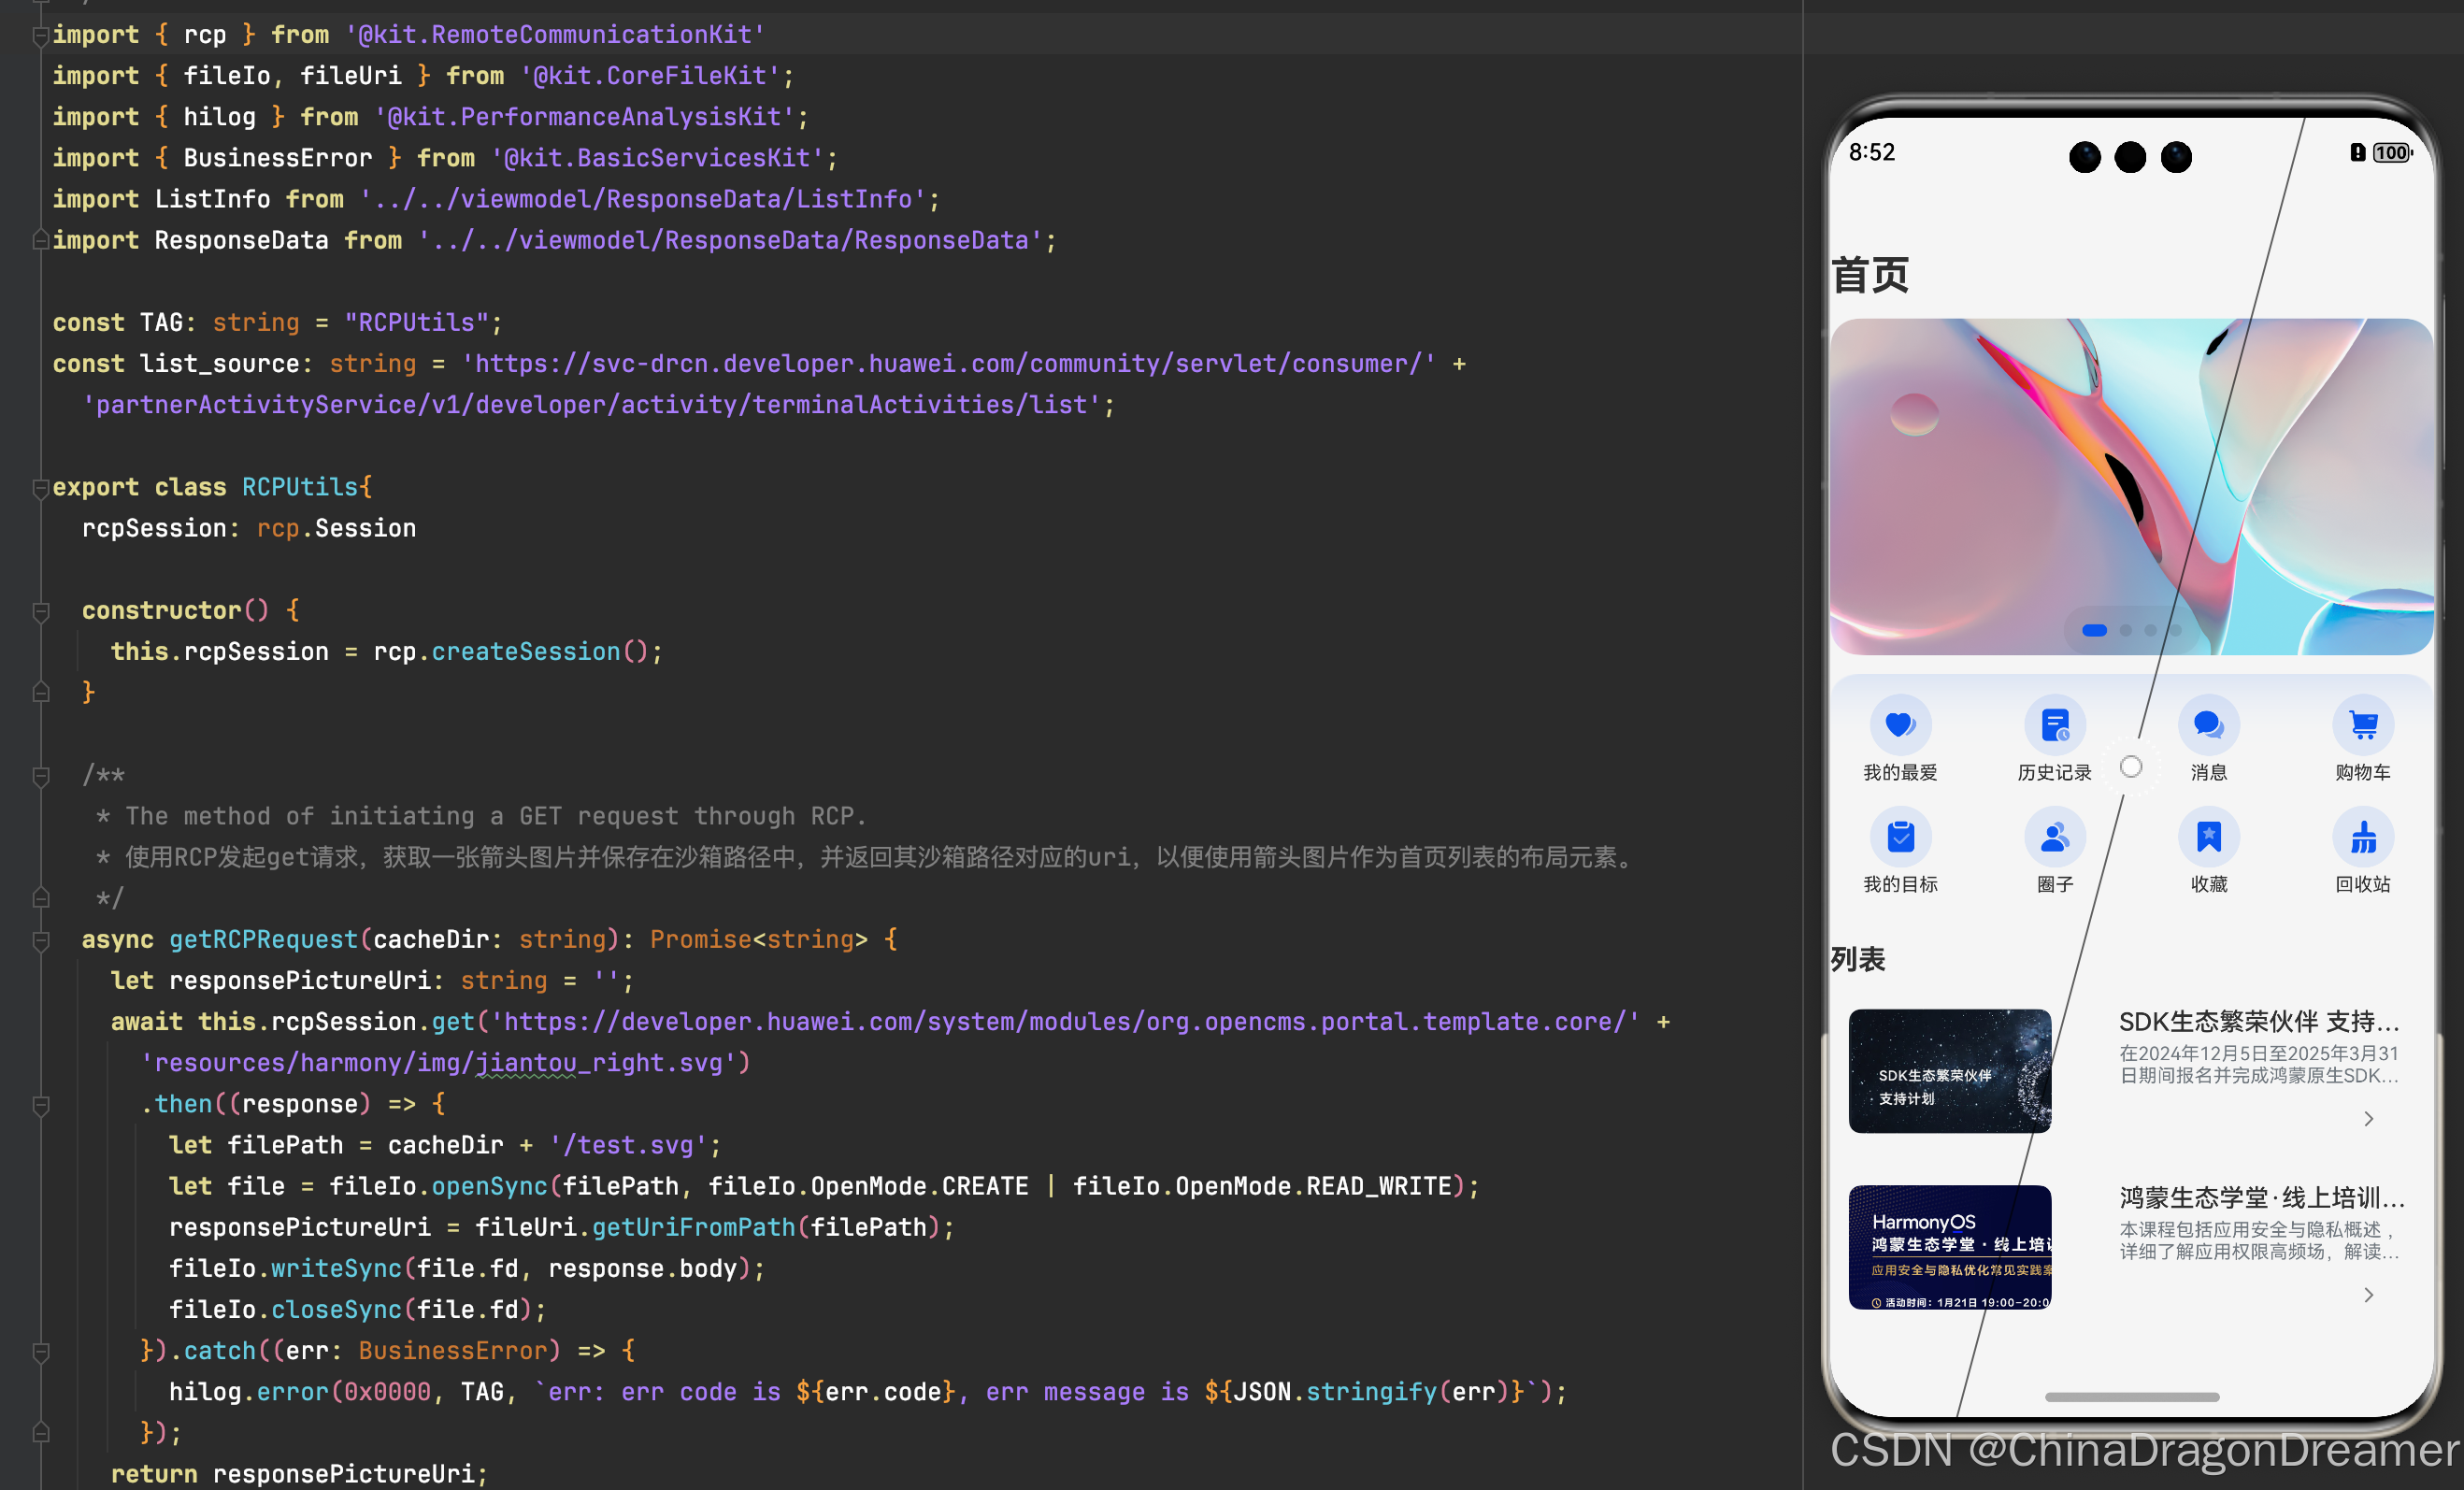This screenshot has width=2464, height=1490.
Task: Open the 回收站 recycle icon
Action: [x=2362, y=837]
